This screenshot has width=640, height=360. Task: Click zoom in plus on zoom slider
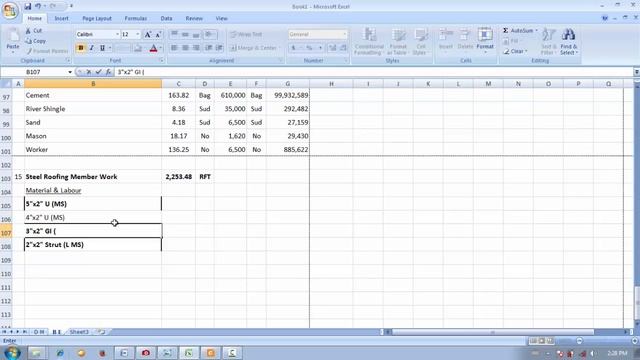coord(634,340)
